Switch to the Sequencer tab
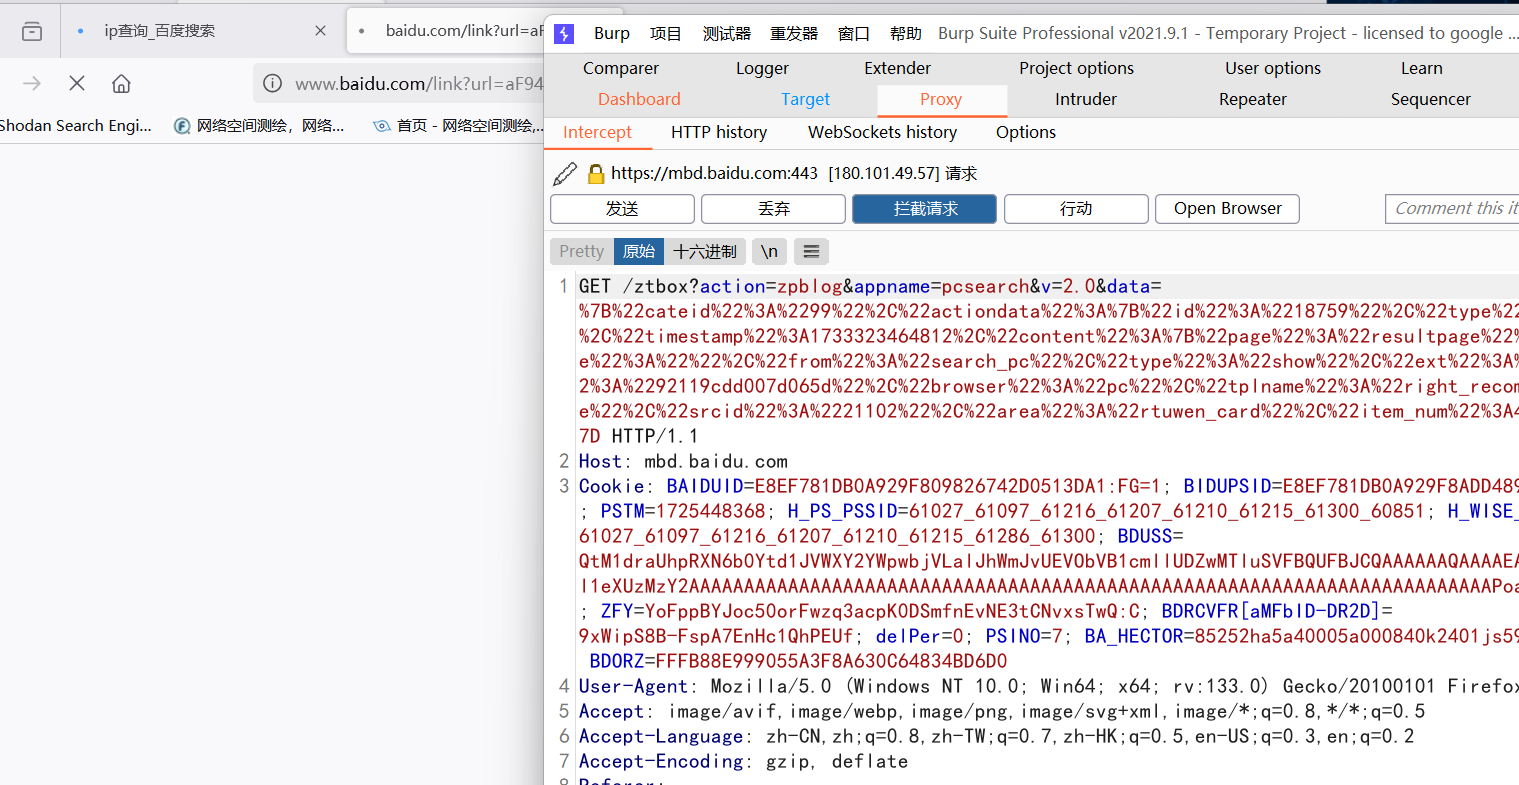 [x=1431, y=99]
